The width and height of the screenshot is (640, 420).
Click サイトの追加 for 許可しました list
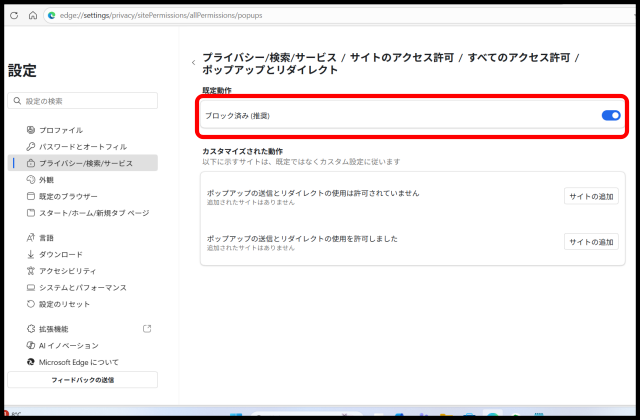point(591,242)
